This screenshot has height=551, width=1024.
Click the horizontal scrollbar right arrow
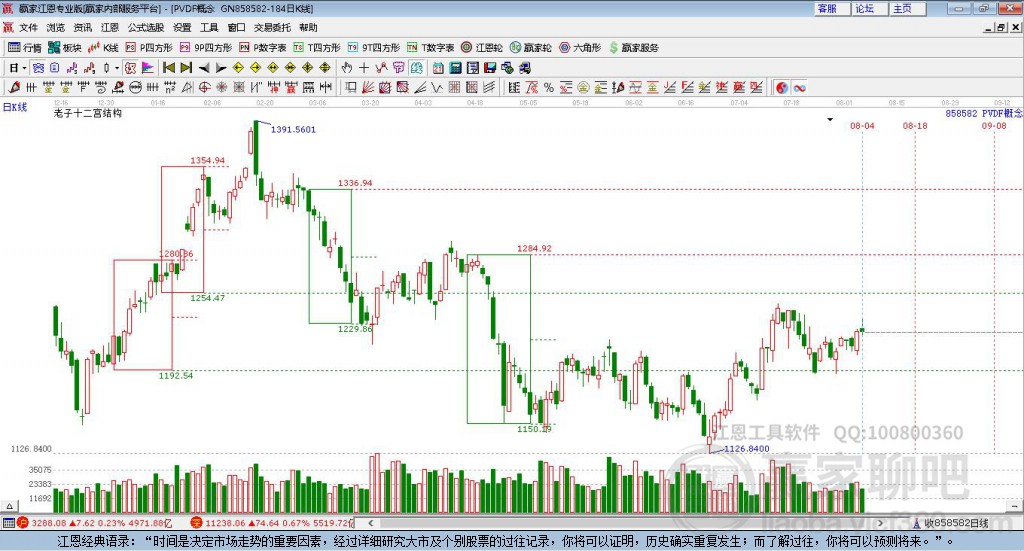click(x=880, y=523)
